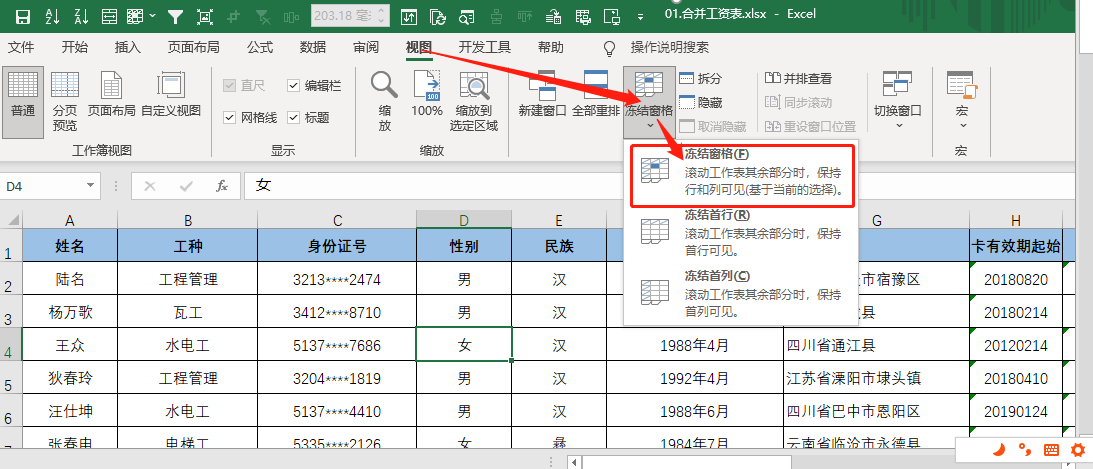This screenshot has height=469, width=1093.
Task: Open the Home (开始) tab
Action: pyautogui.click(x=75, y=47)
